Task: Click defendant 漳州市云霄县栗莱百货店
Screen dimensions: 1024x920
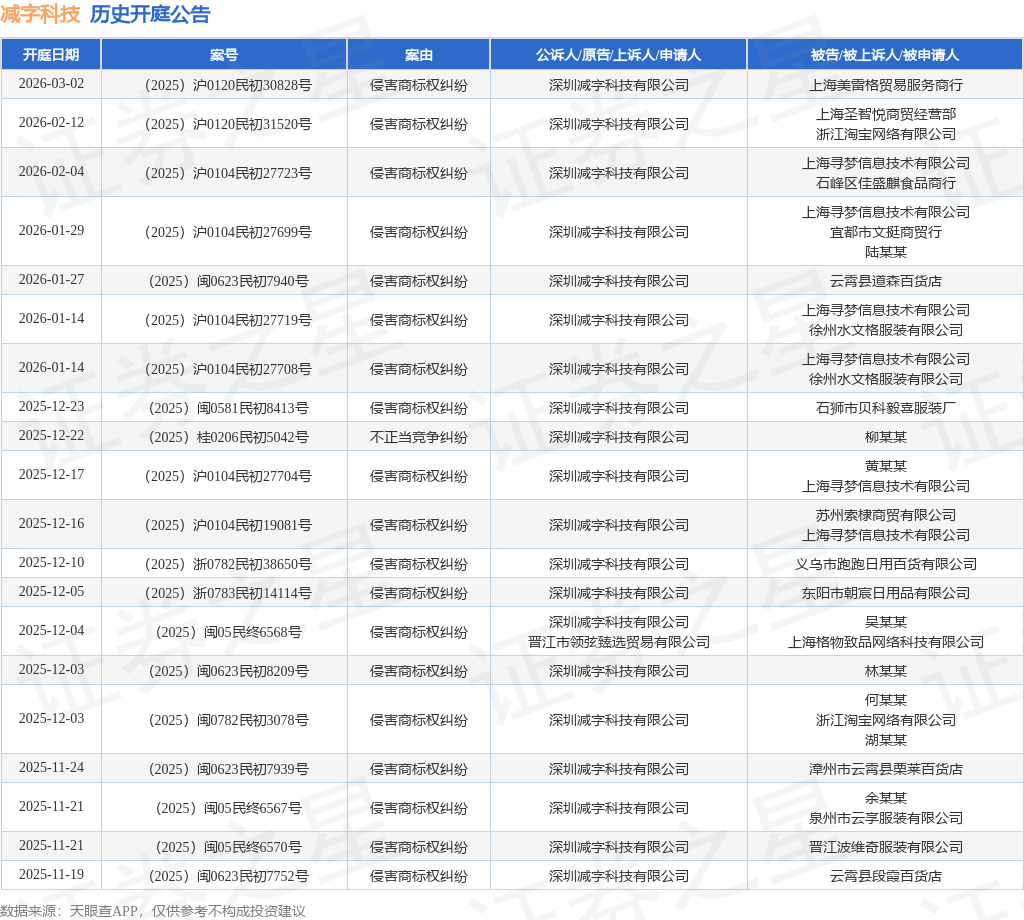Action: [x=886, y=769]
